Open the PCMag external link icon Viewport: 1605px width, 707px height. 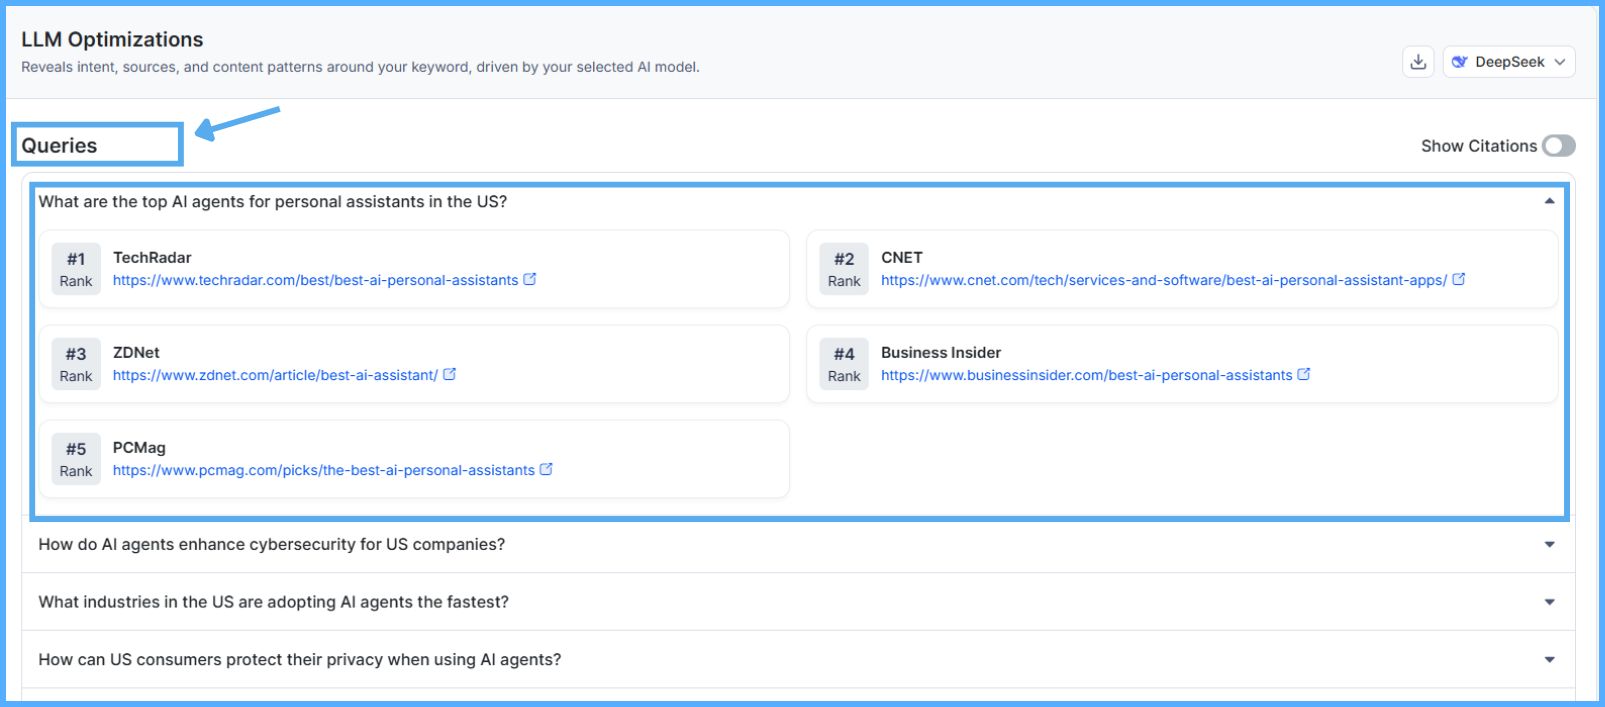click(546, 469)
